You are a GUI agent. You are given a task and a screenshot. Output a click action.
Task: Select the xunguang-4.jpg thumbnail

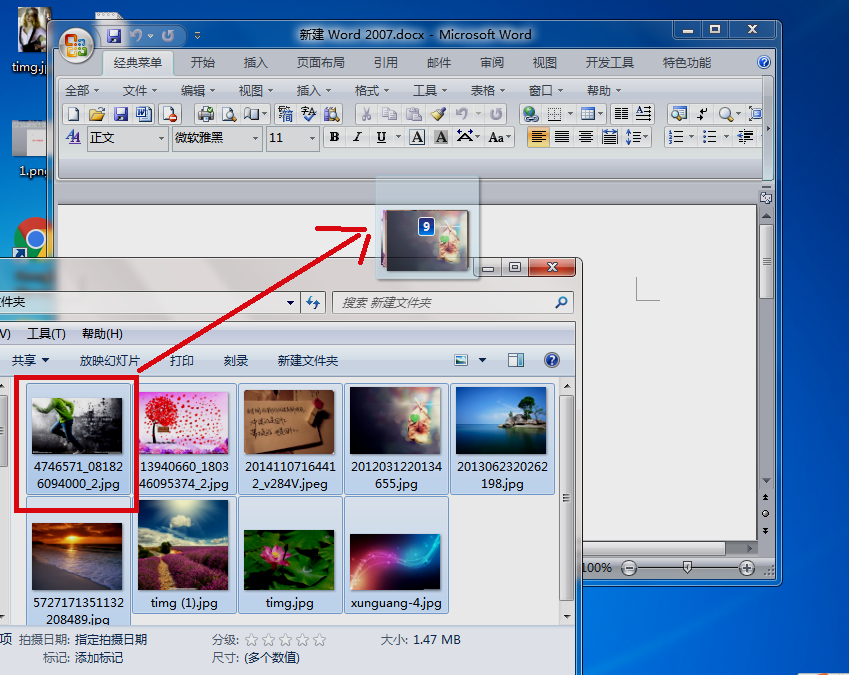tap(396, 561)
